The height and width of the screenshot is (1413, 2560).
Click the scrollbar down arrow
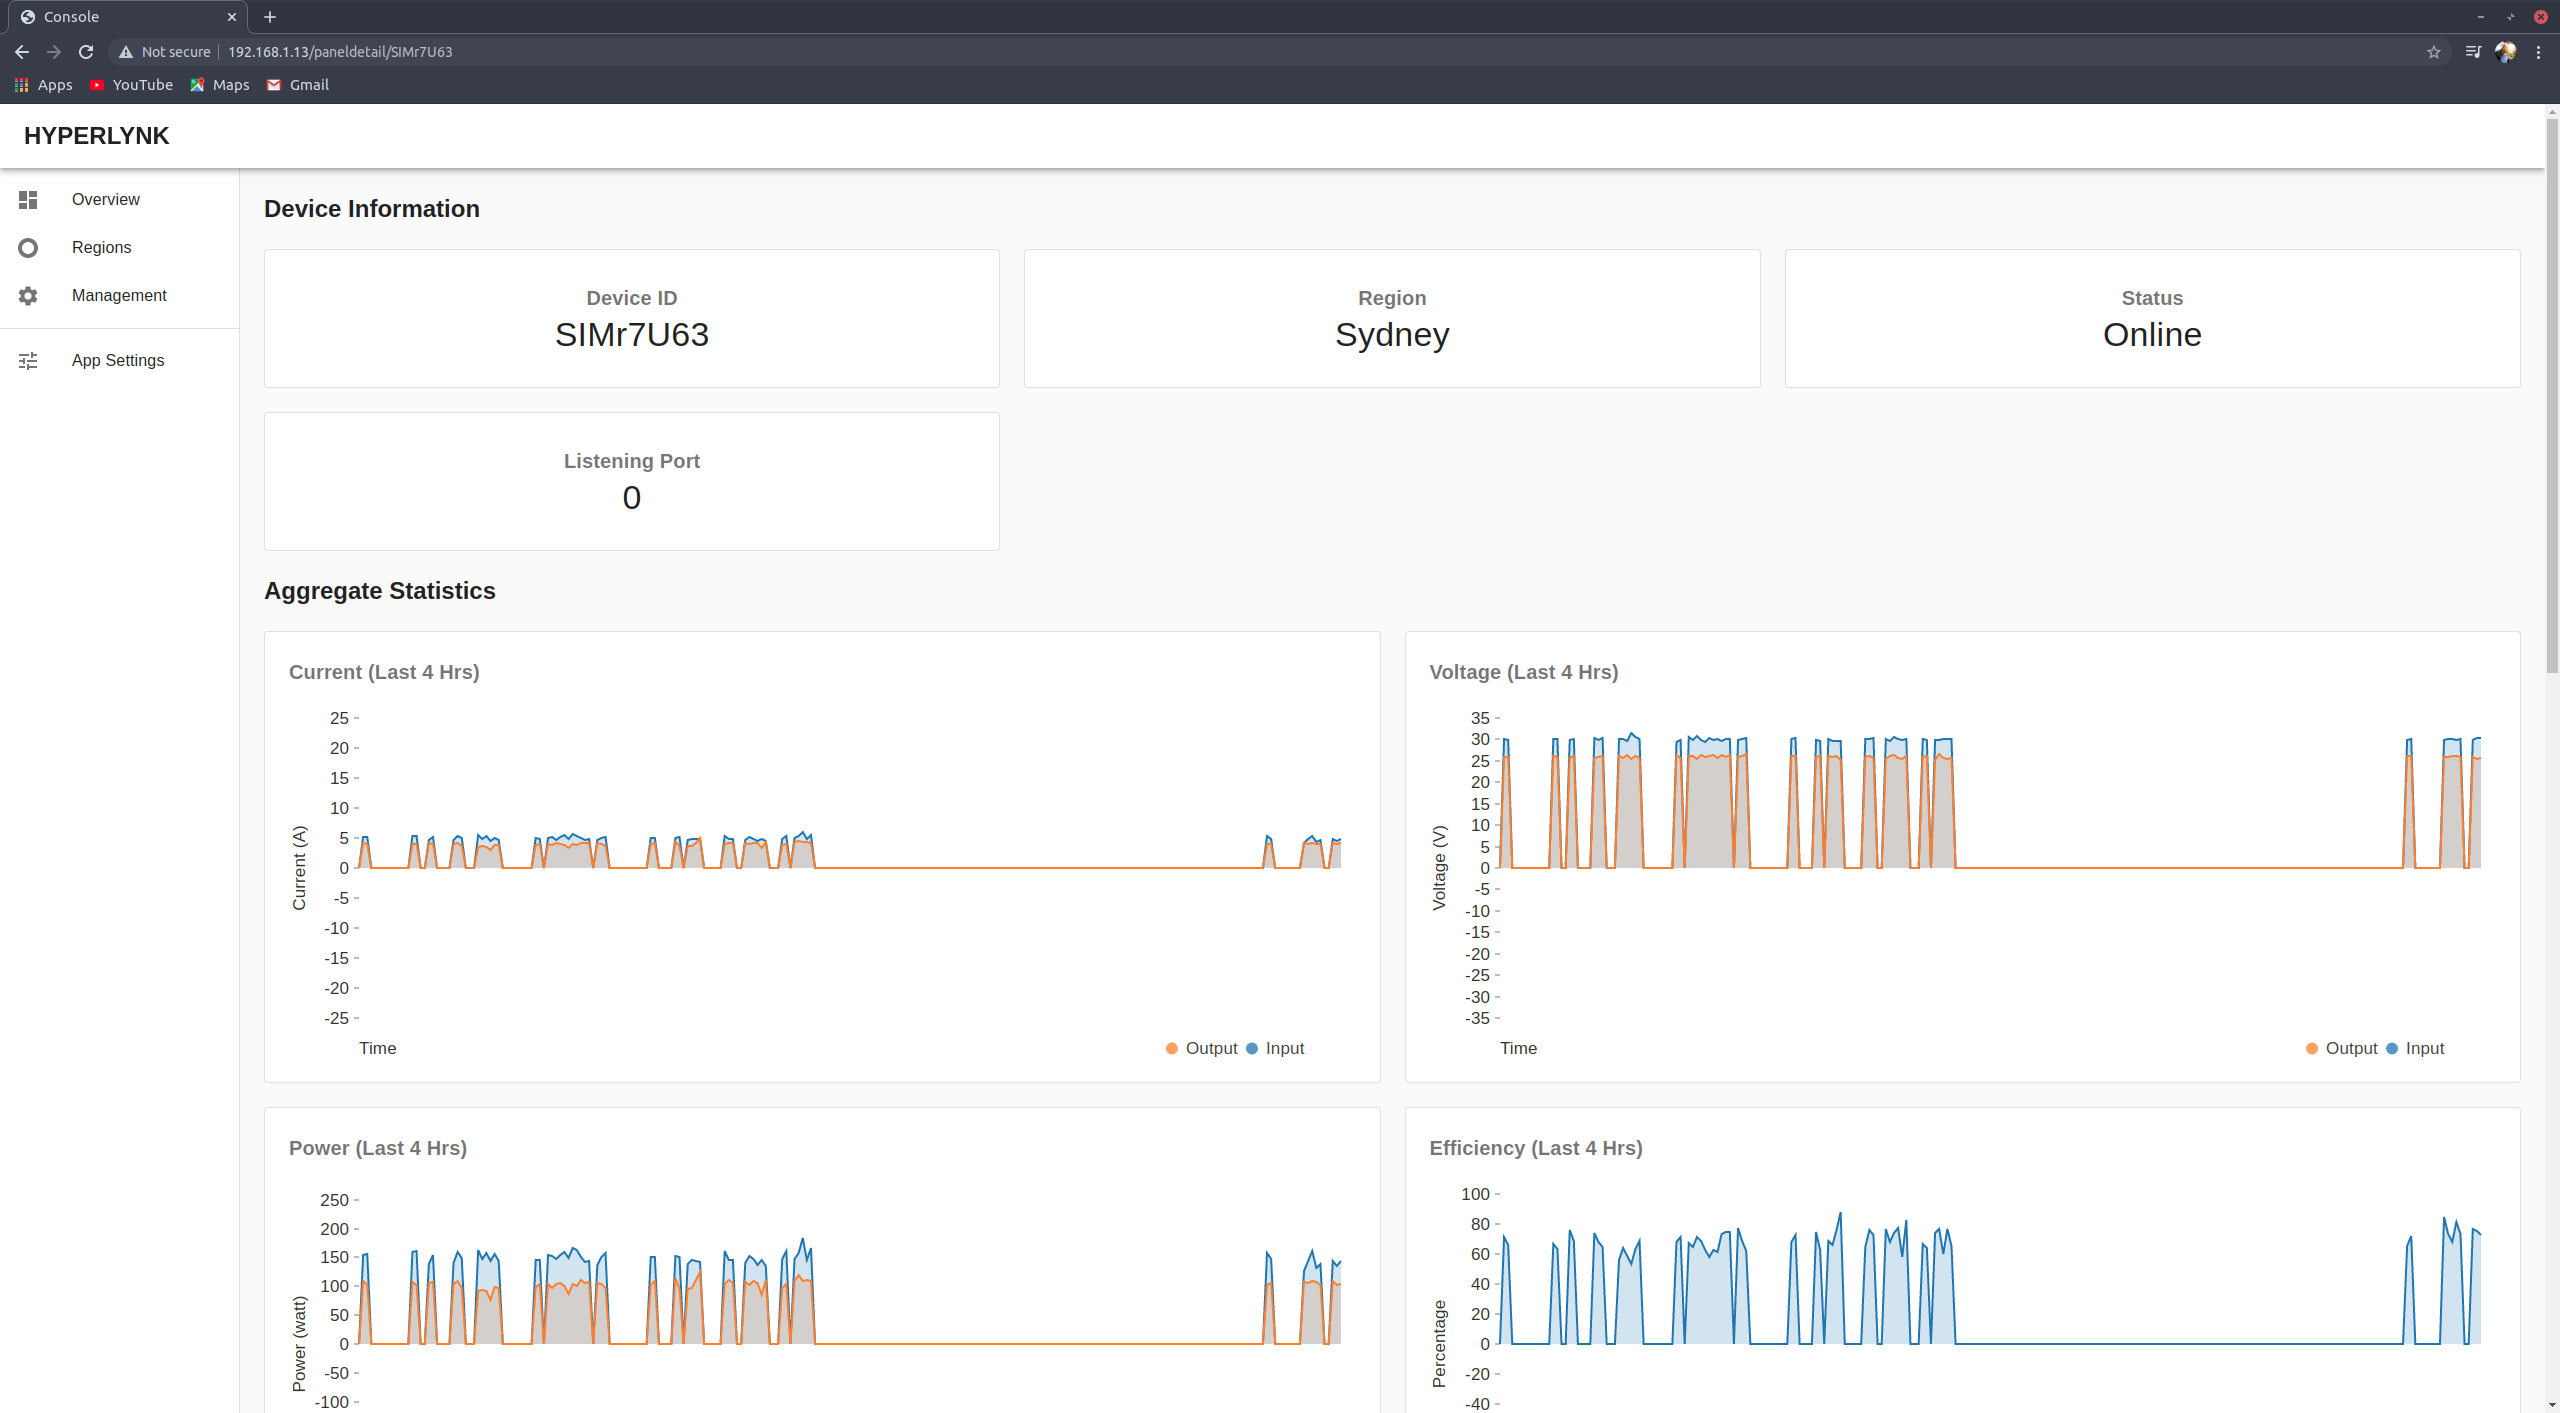click(x=2552, y=1405)
